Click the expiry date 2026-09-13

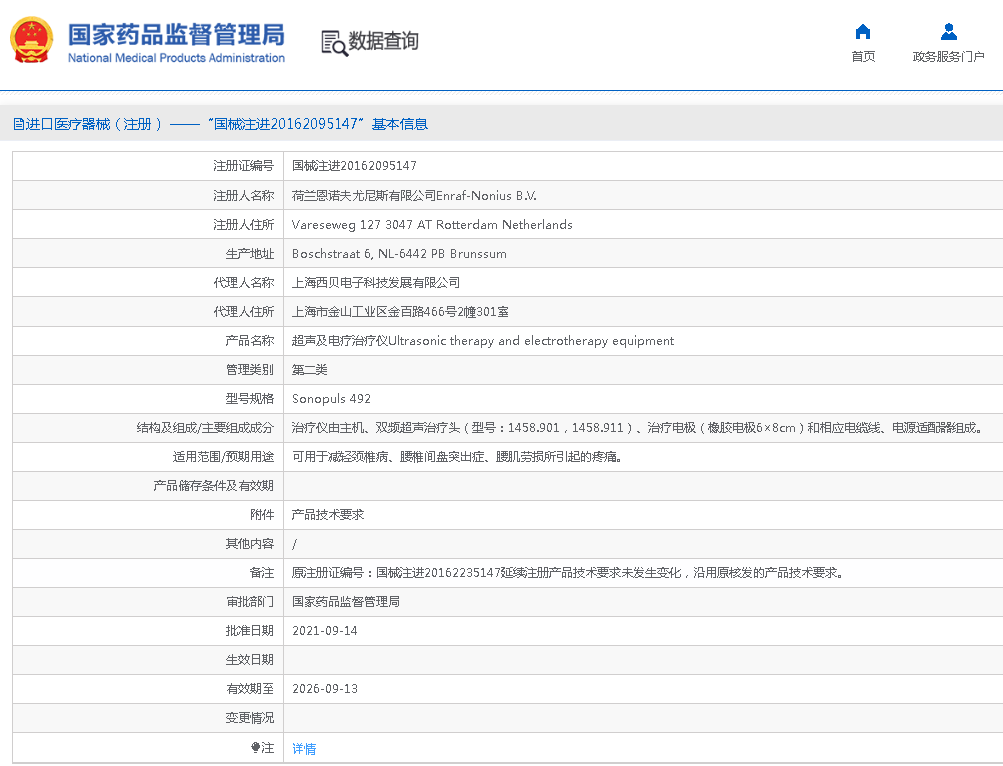(324, 689)
